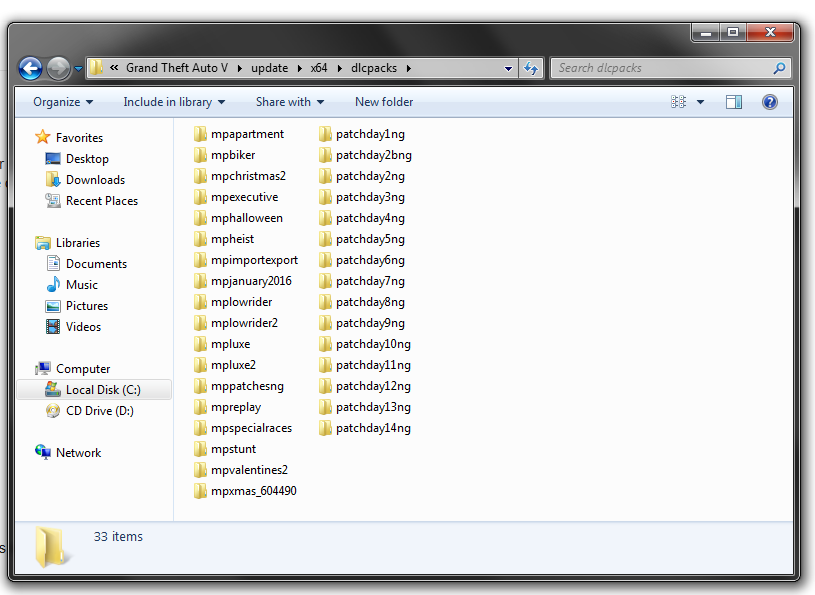Select the mpimportexport folder icon
This screenshot has width=815, height=595.
pyautogui.click(x=200, y=260)
